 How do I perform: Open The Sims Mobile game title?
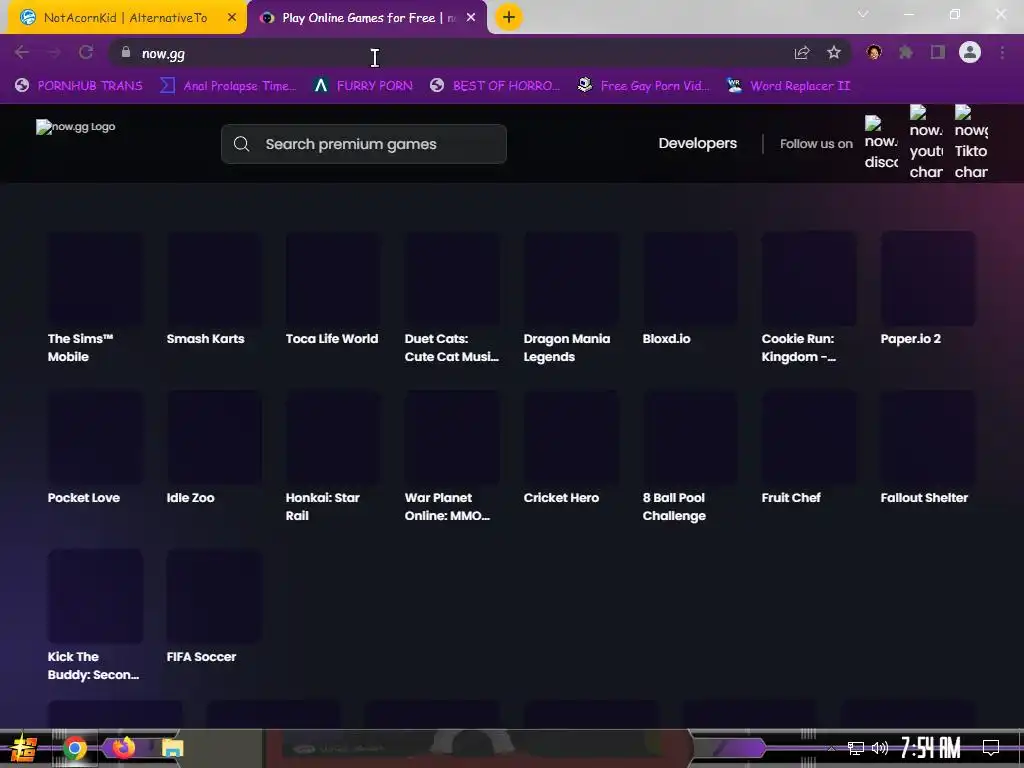tap(80, 347)
